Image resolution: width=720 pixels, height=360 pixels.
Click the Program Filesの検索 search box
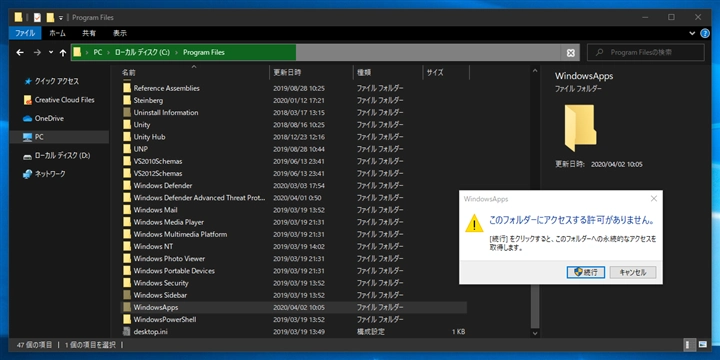point(646,53)
